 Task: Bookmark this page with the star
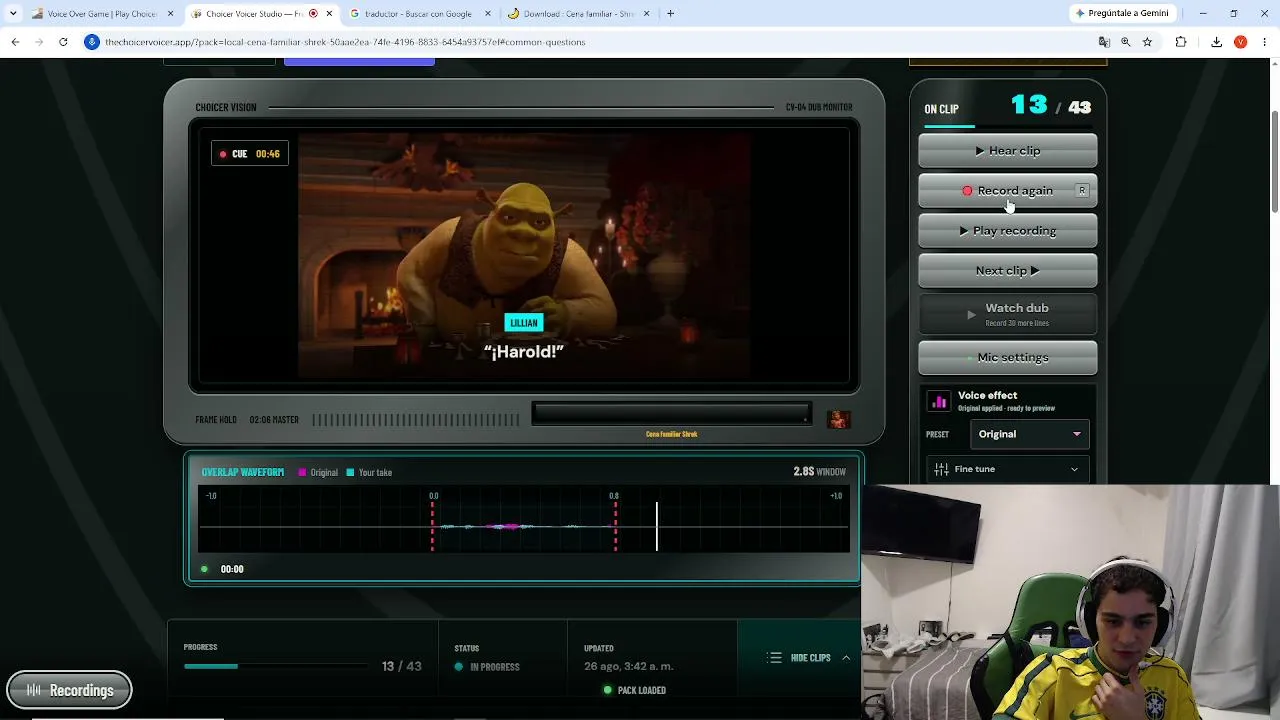1147,42
